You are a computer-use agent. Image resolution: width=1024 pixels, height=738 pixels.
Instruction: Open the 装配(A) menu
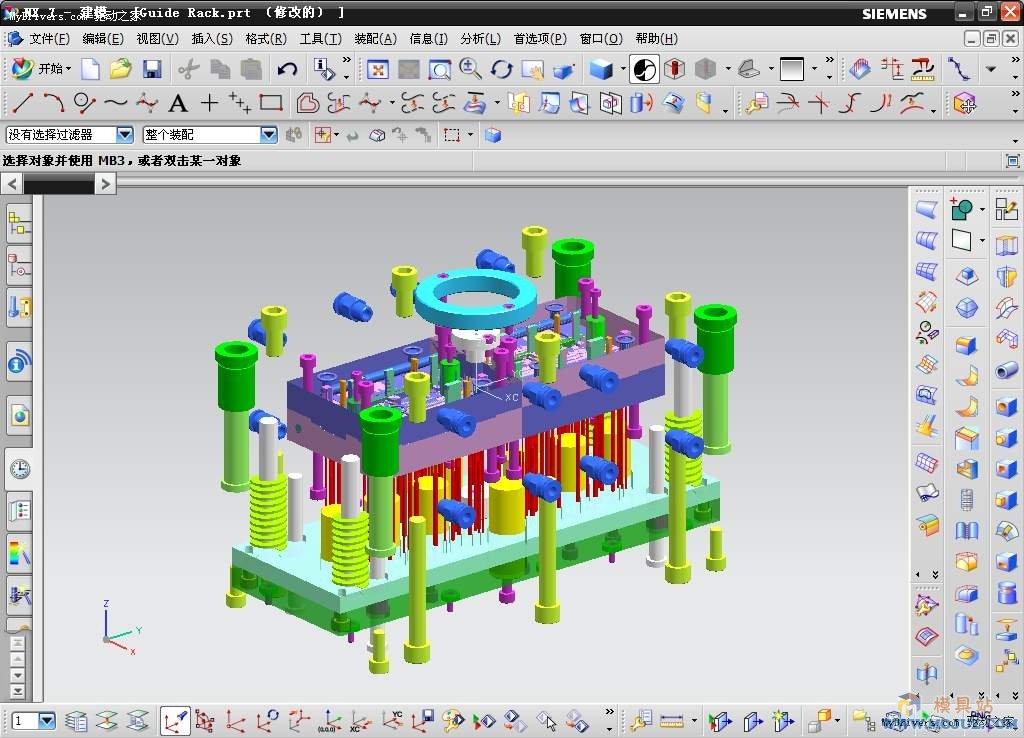click(x=376, y=38)
